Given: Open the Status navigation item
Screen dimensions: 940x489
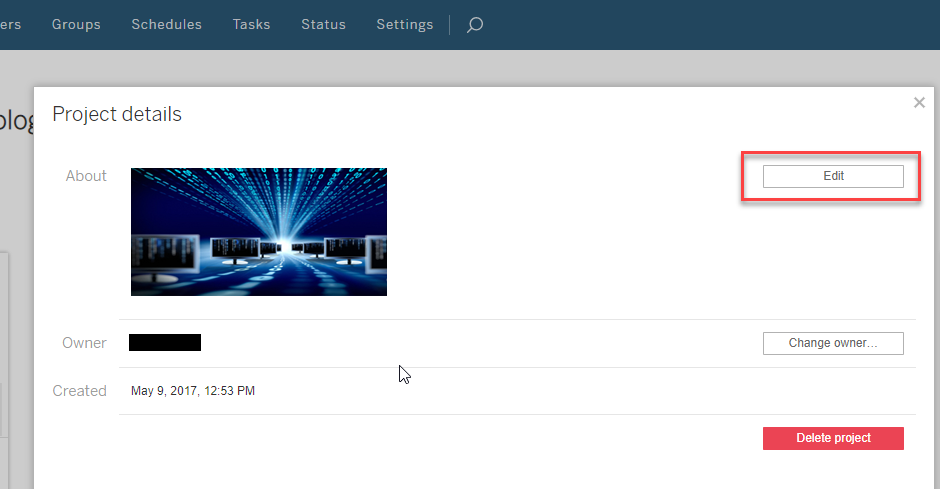Looking at the screenshot, I should (323, 24).
